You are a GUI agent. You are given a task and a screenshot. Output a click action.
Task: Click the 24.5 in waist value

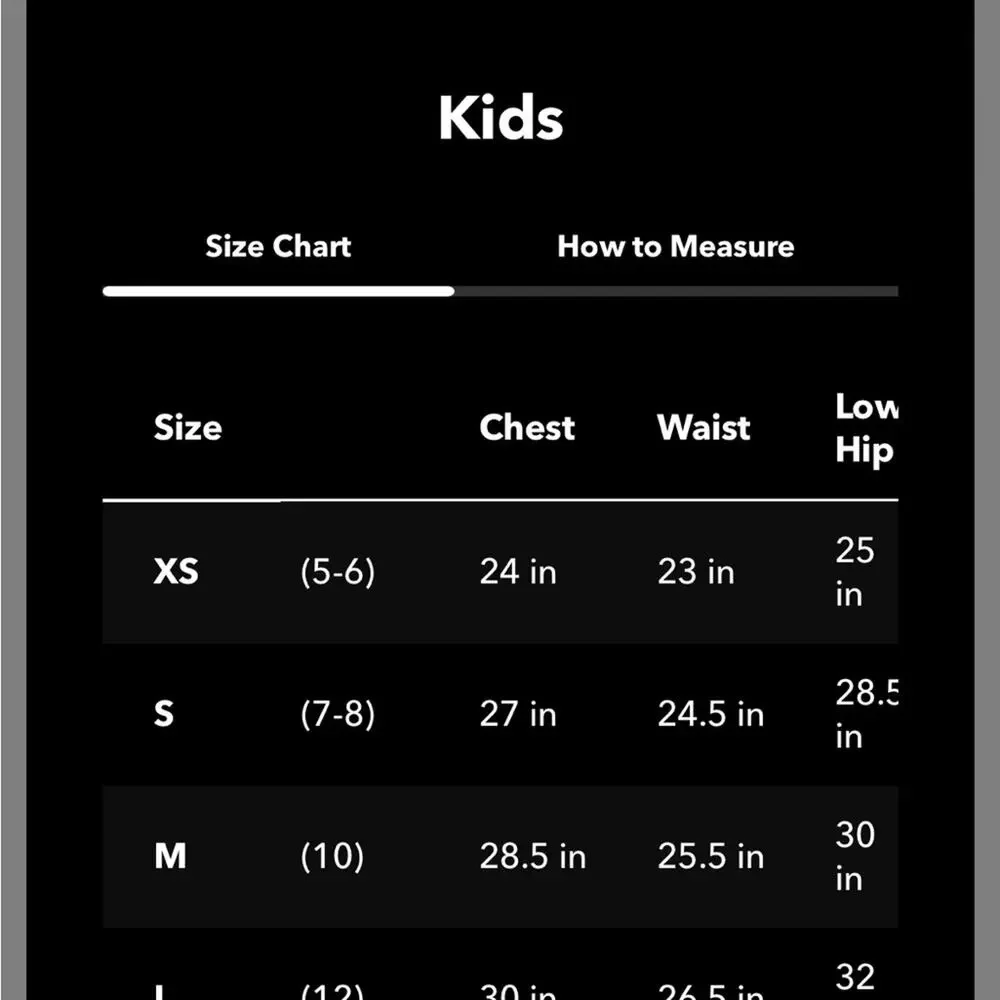(x=710, y=714)
